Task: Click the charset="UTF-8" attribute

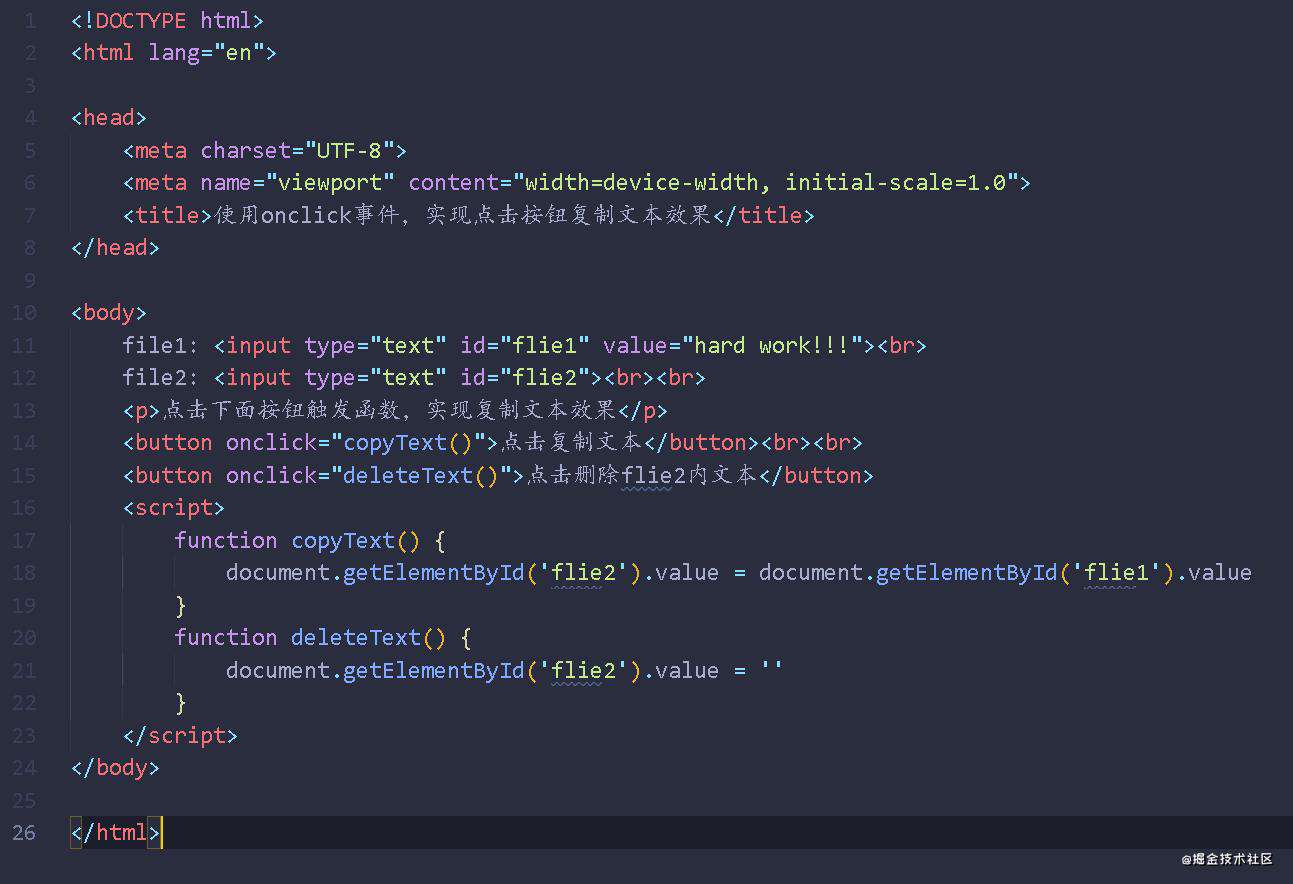Action: point(298,150)
